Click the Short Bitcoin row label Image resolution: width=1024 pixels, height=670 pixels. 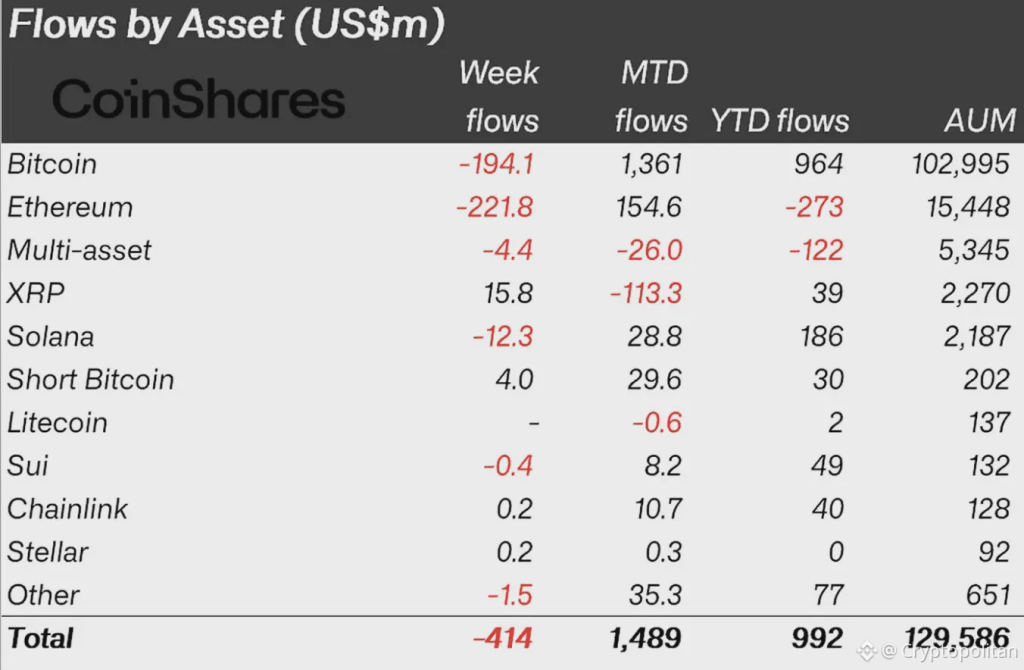pos(90,380)
